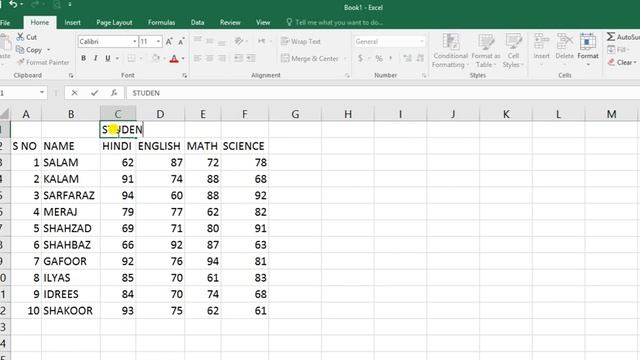Switch to the Page Layout tab
The width and height of the screenshot is (640, 360).
(114, 22)
